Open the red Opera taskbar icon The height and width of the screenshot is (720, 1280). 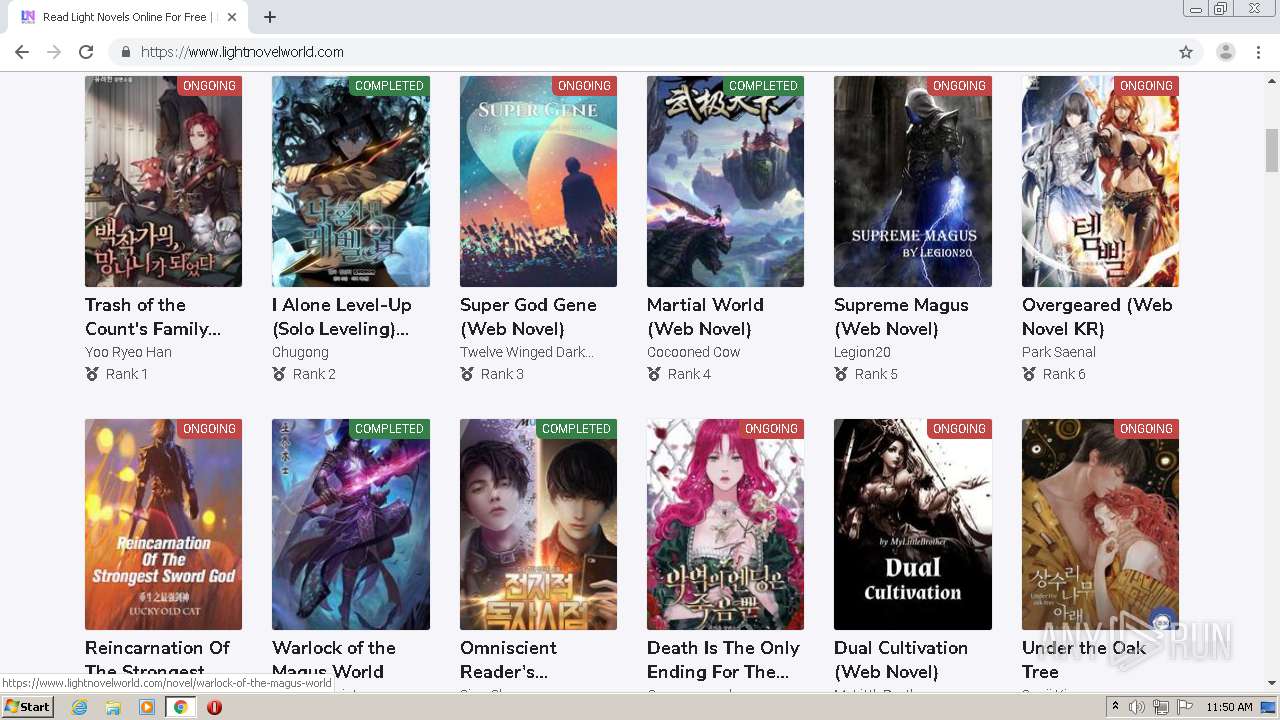(214, 707)
